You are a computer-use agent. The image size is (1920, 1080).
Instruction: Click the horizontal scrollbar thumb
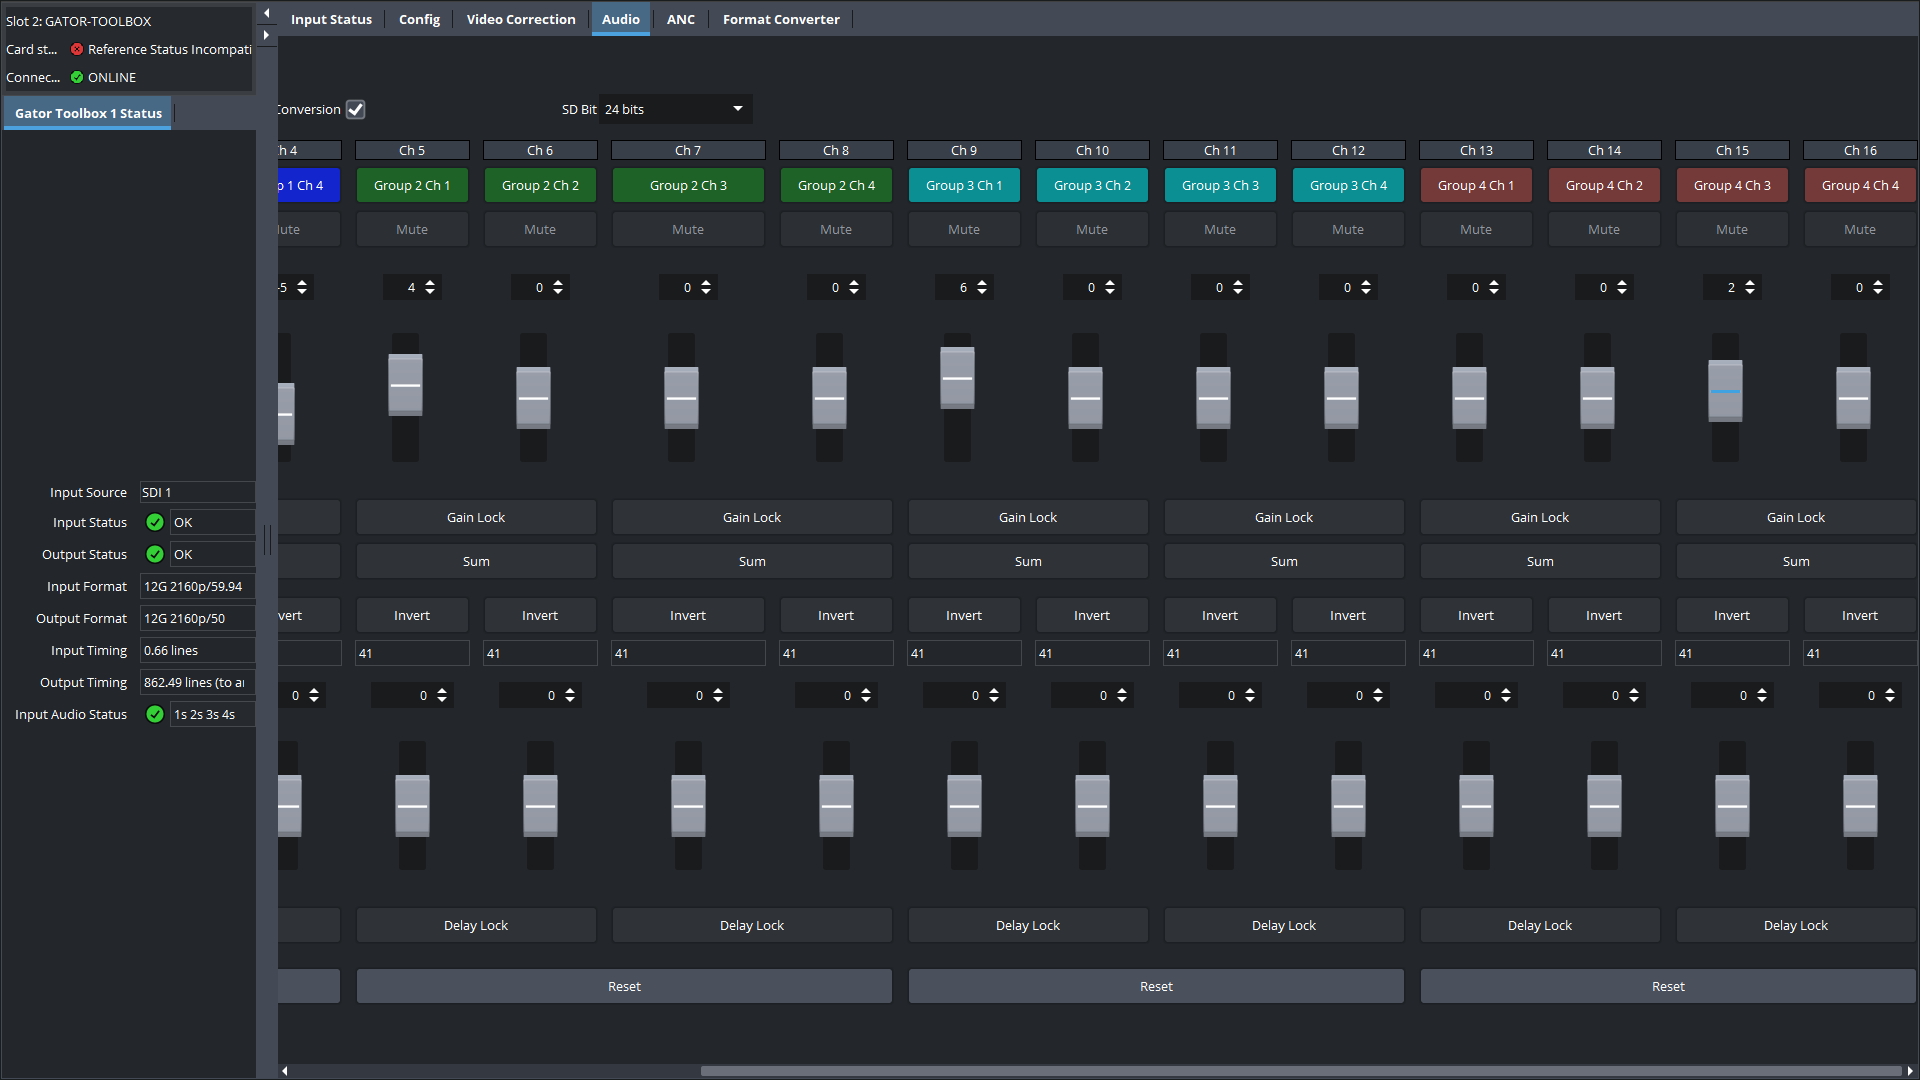coord(1300,1071)
